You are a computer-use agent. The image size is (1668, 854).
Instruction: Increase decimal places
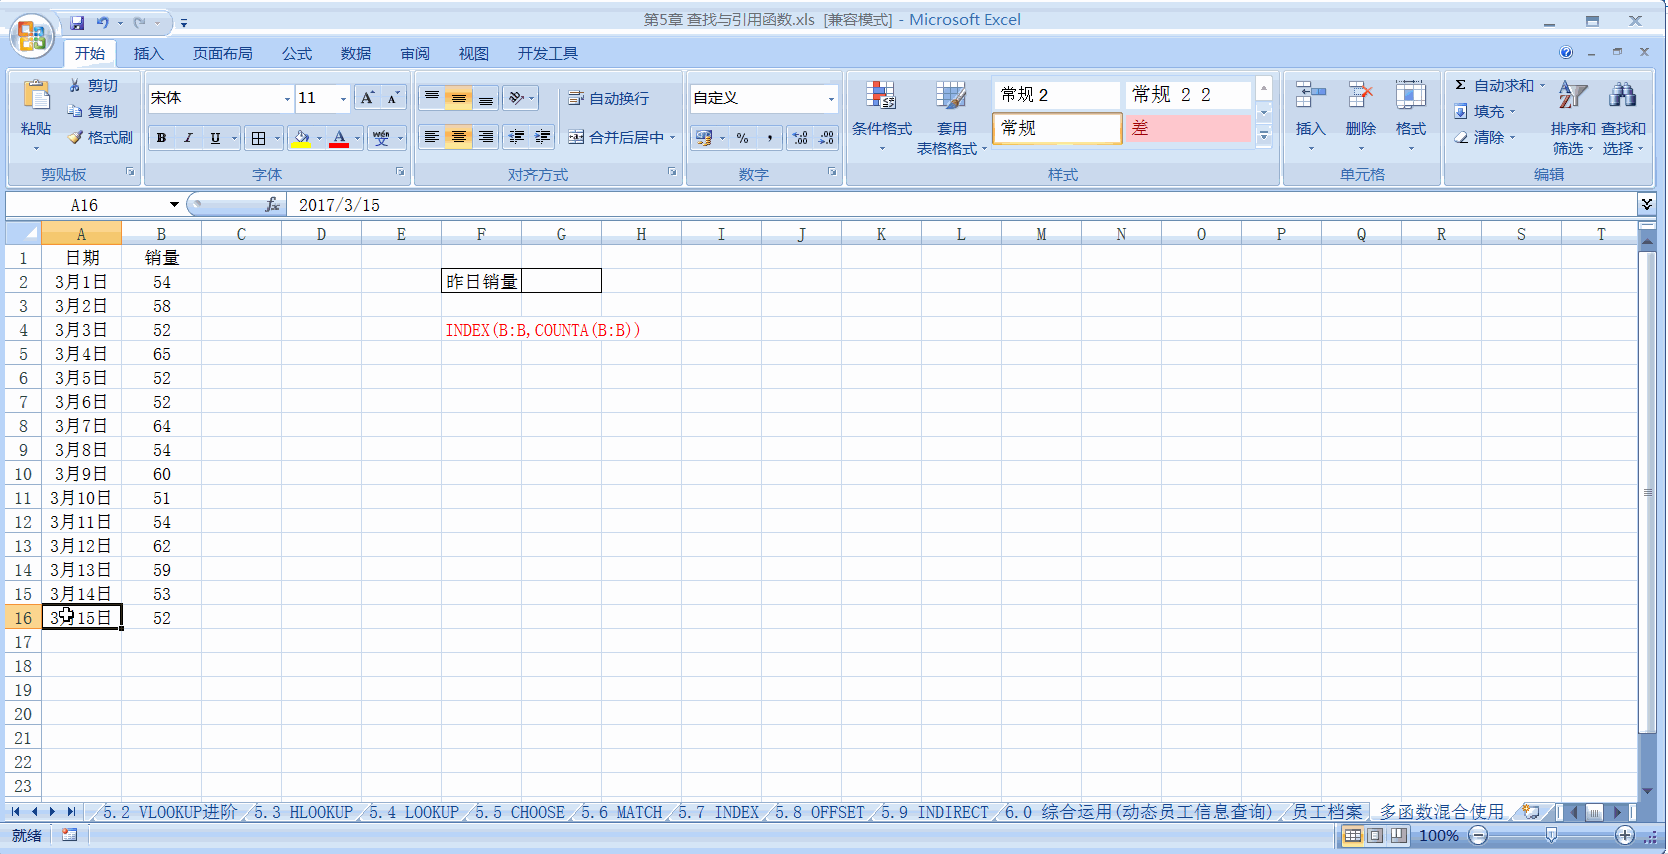point(800,138)
